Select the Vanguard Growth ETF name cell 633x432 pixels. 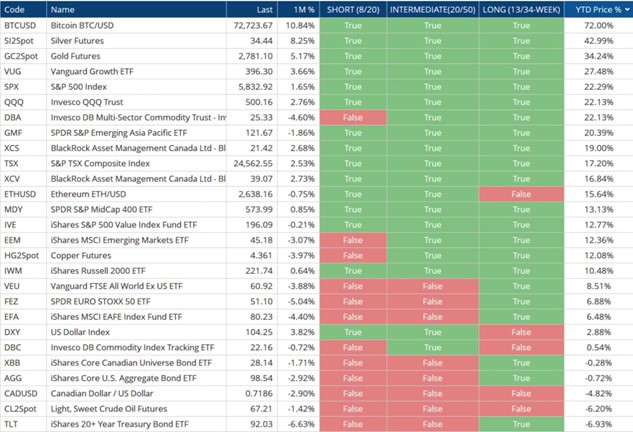136,71
